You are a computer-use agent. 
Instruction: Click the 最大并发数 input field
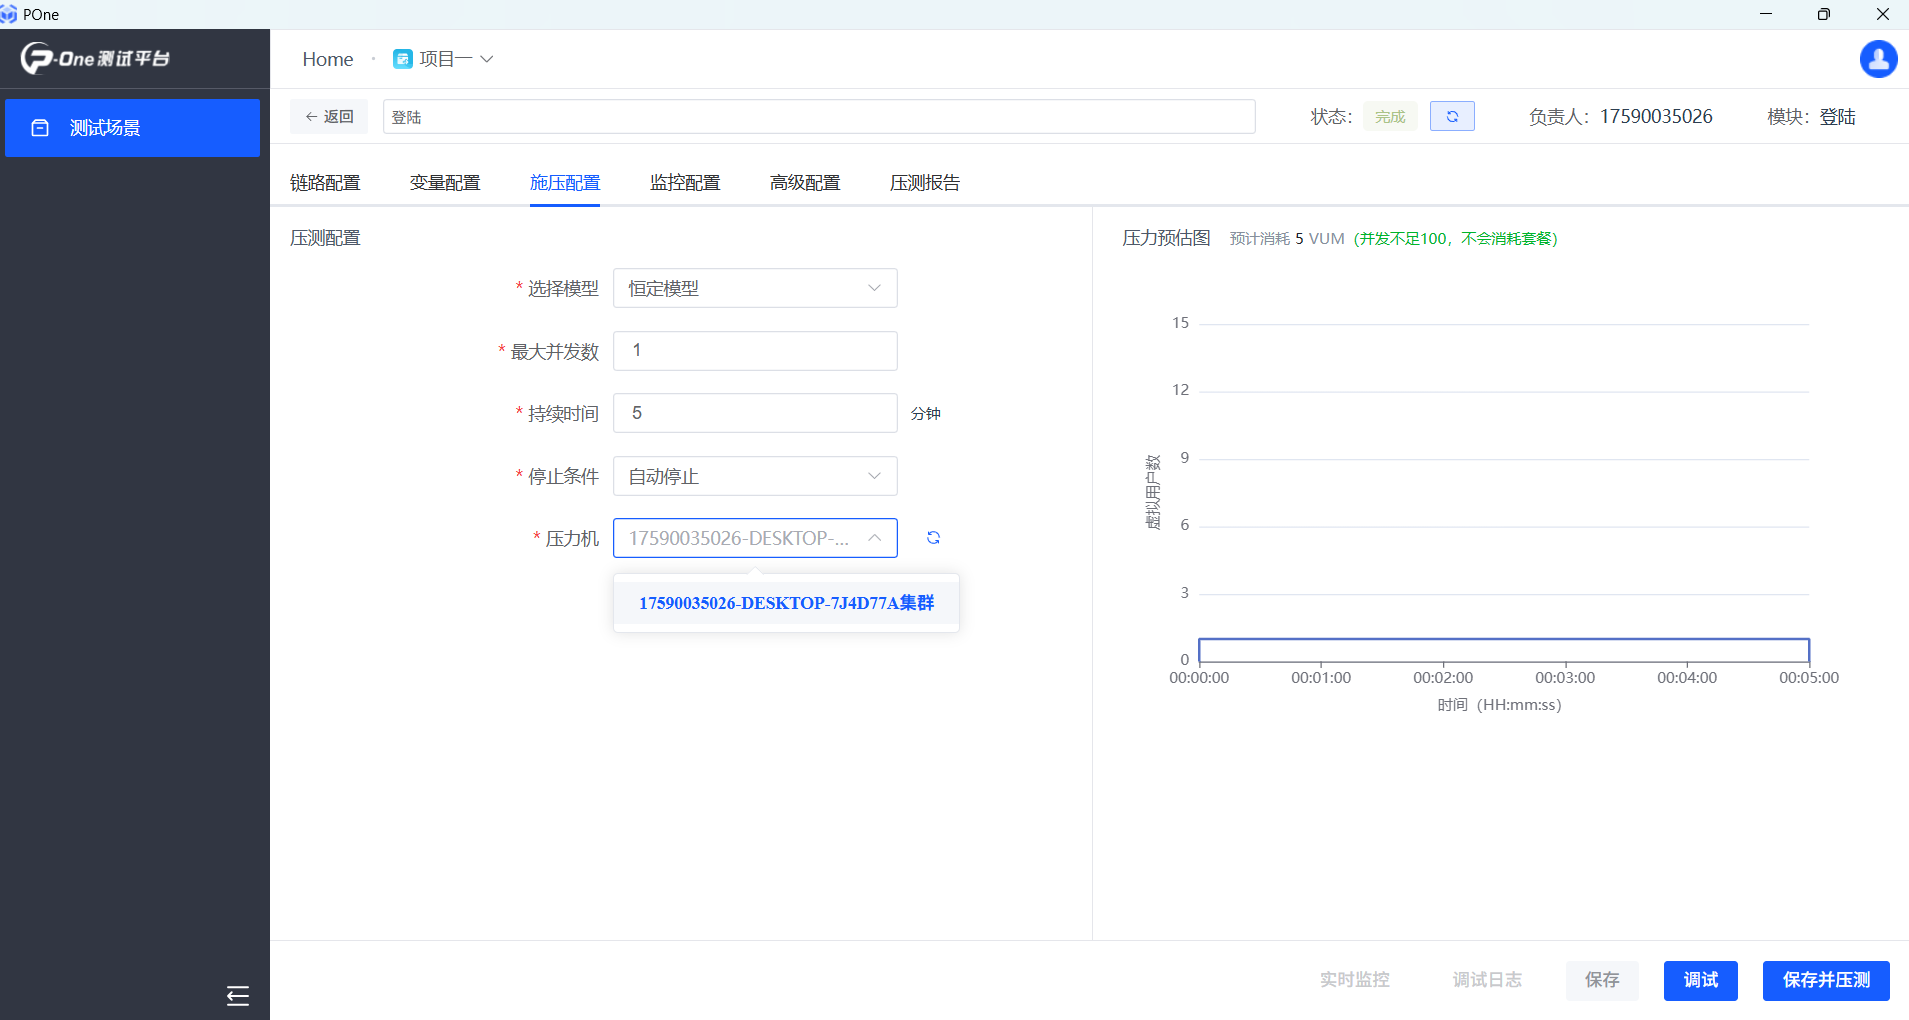tap(754, 351)
